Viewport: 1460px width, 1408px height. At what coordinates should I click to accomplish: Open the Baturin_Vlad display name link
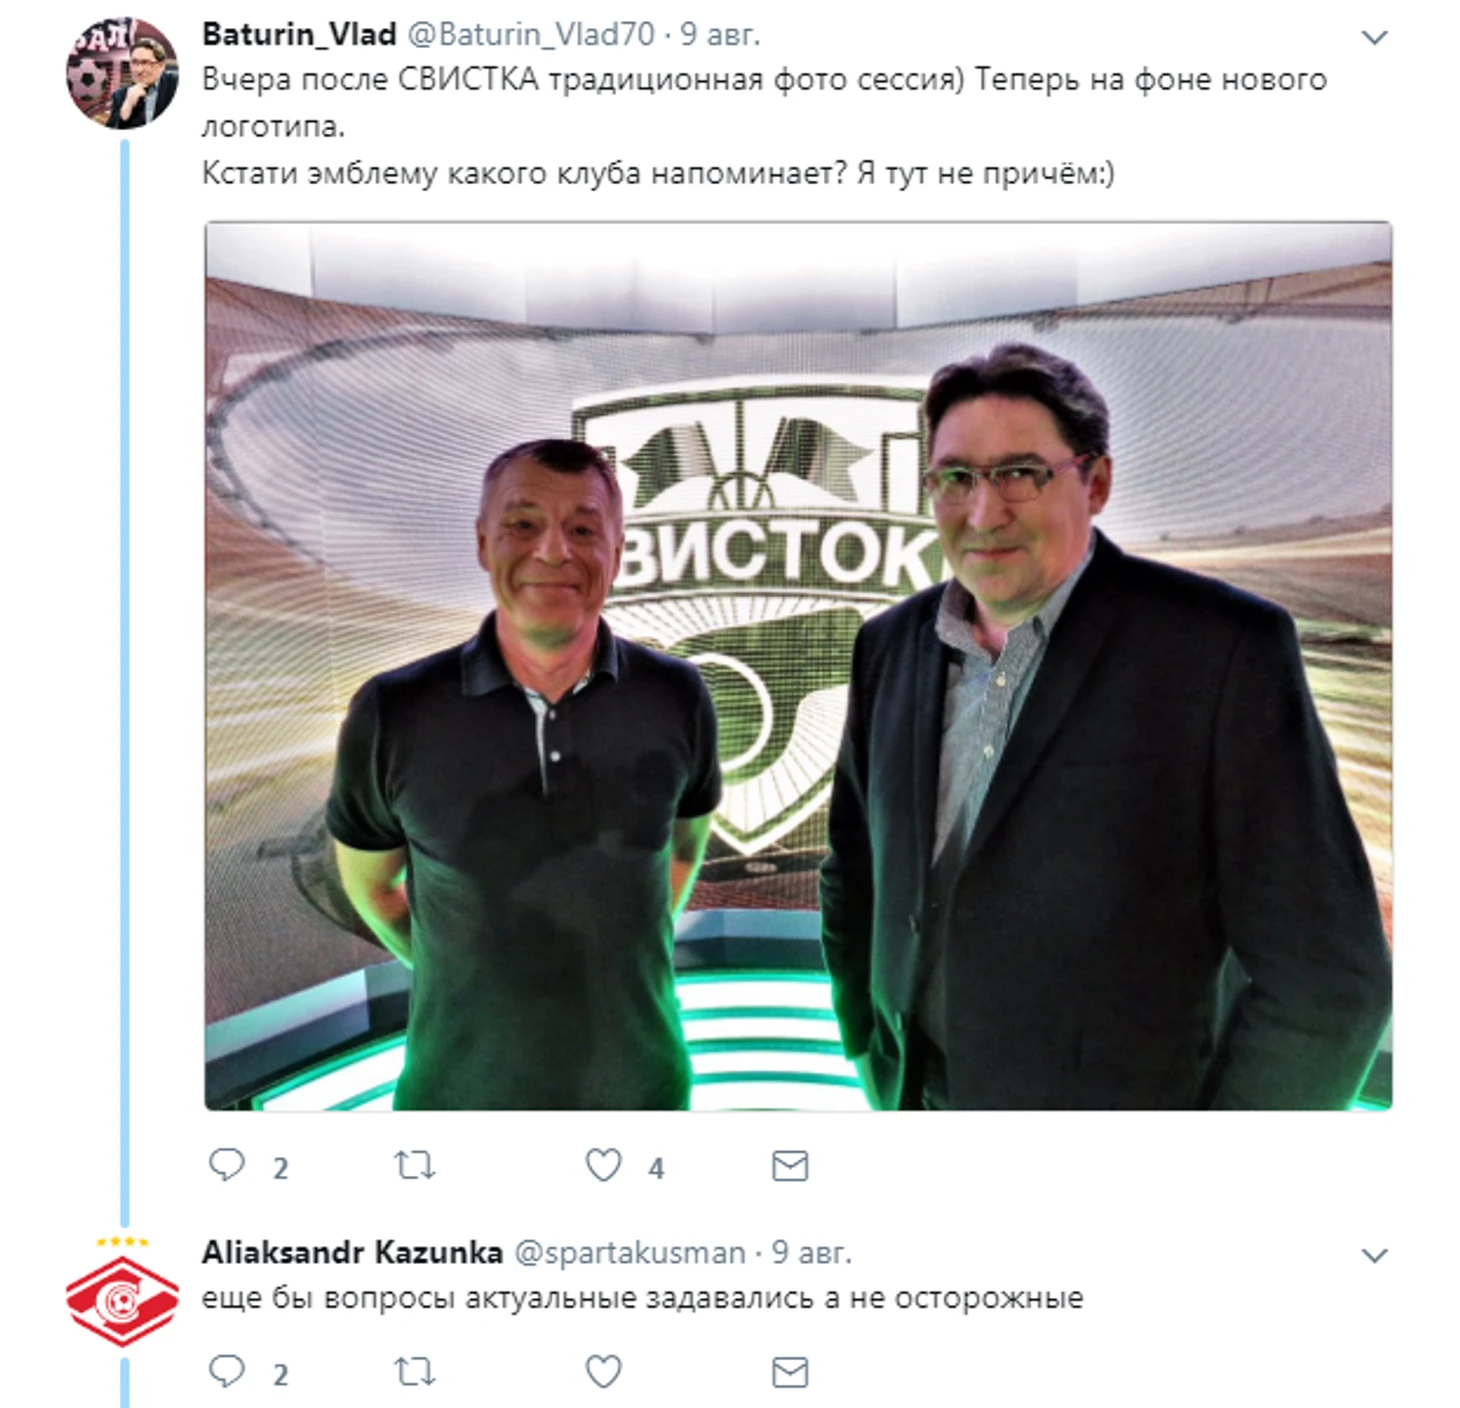click(x=299, y=34)
